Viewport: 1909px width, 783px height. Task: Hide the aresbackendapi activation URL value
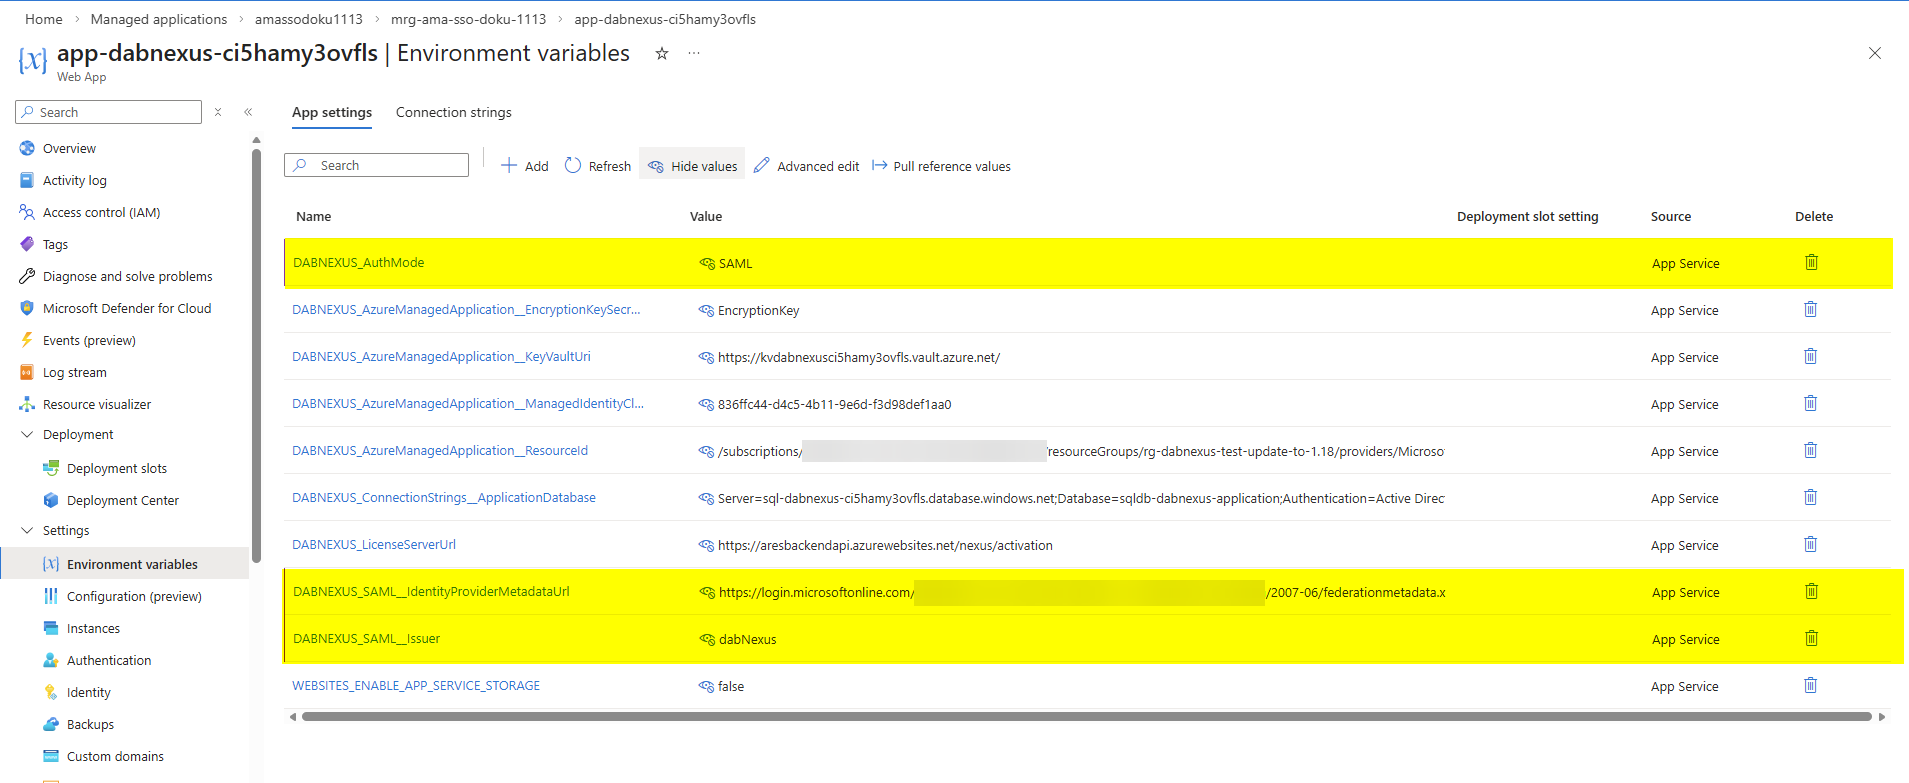706,546
